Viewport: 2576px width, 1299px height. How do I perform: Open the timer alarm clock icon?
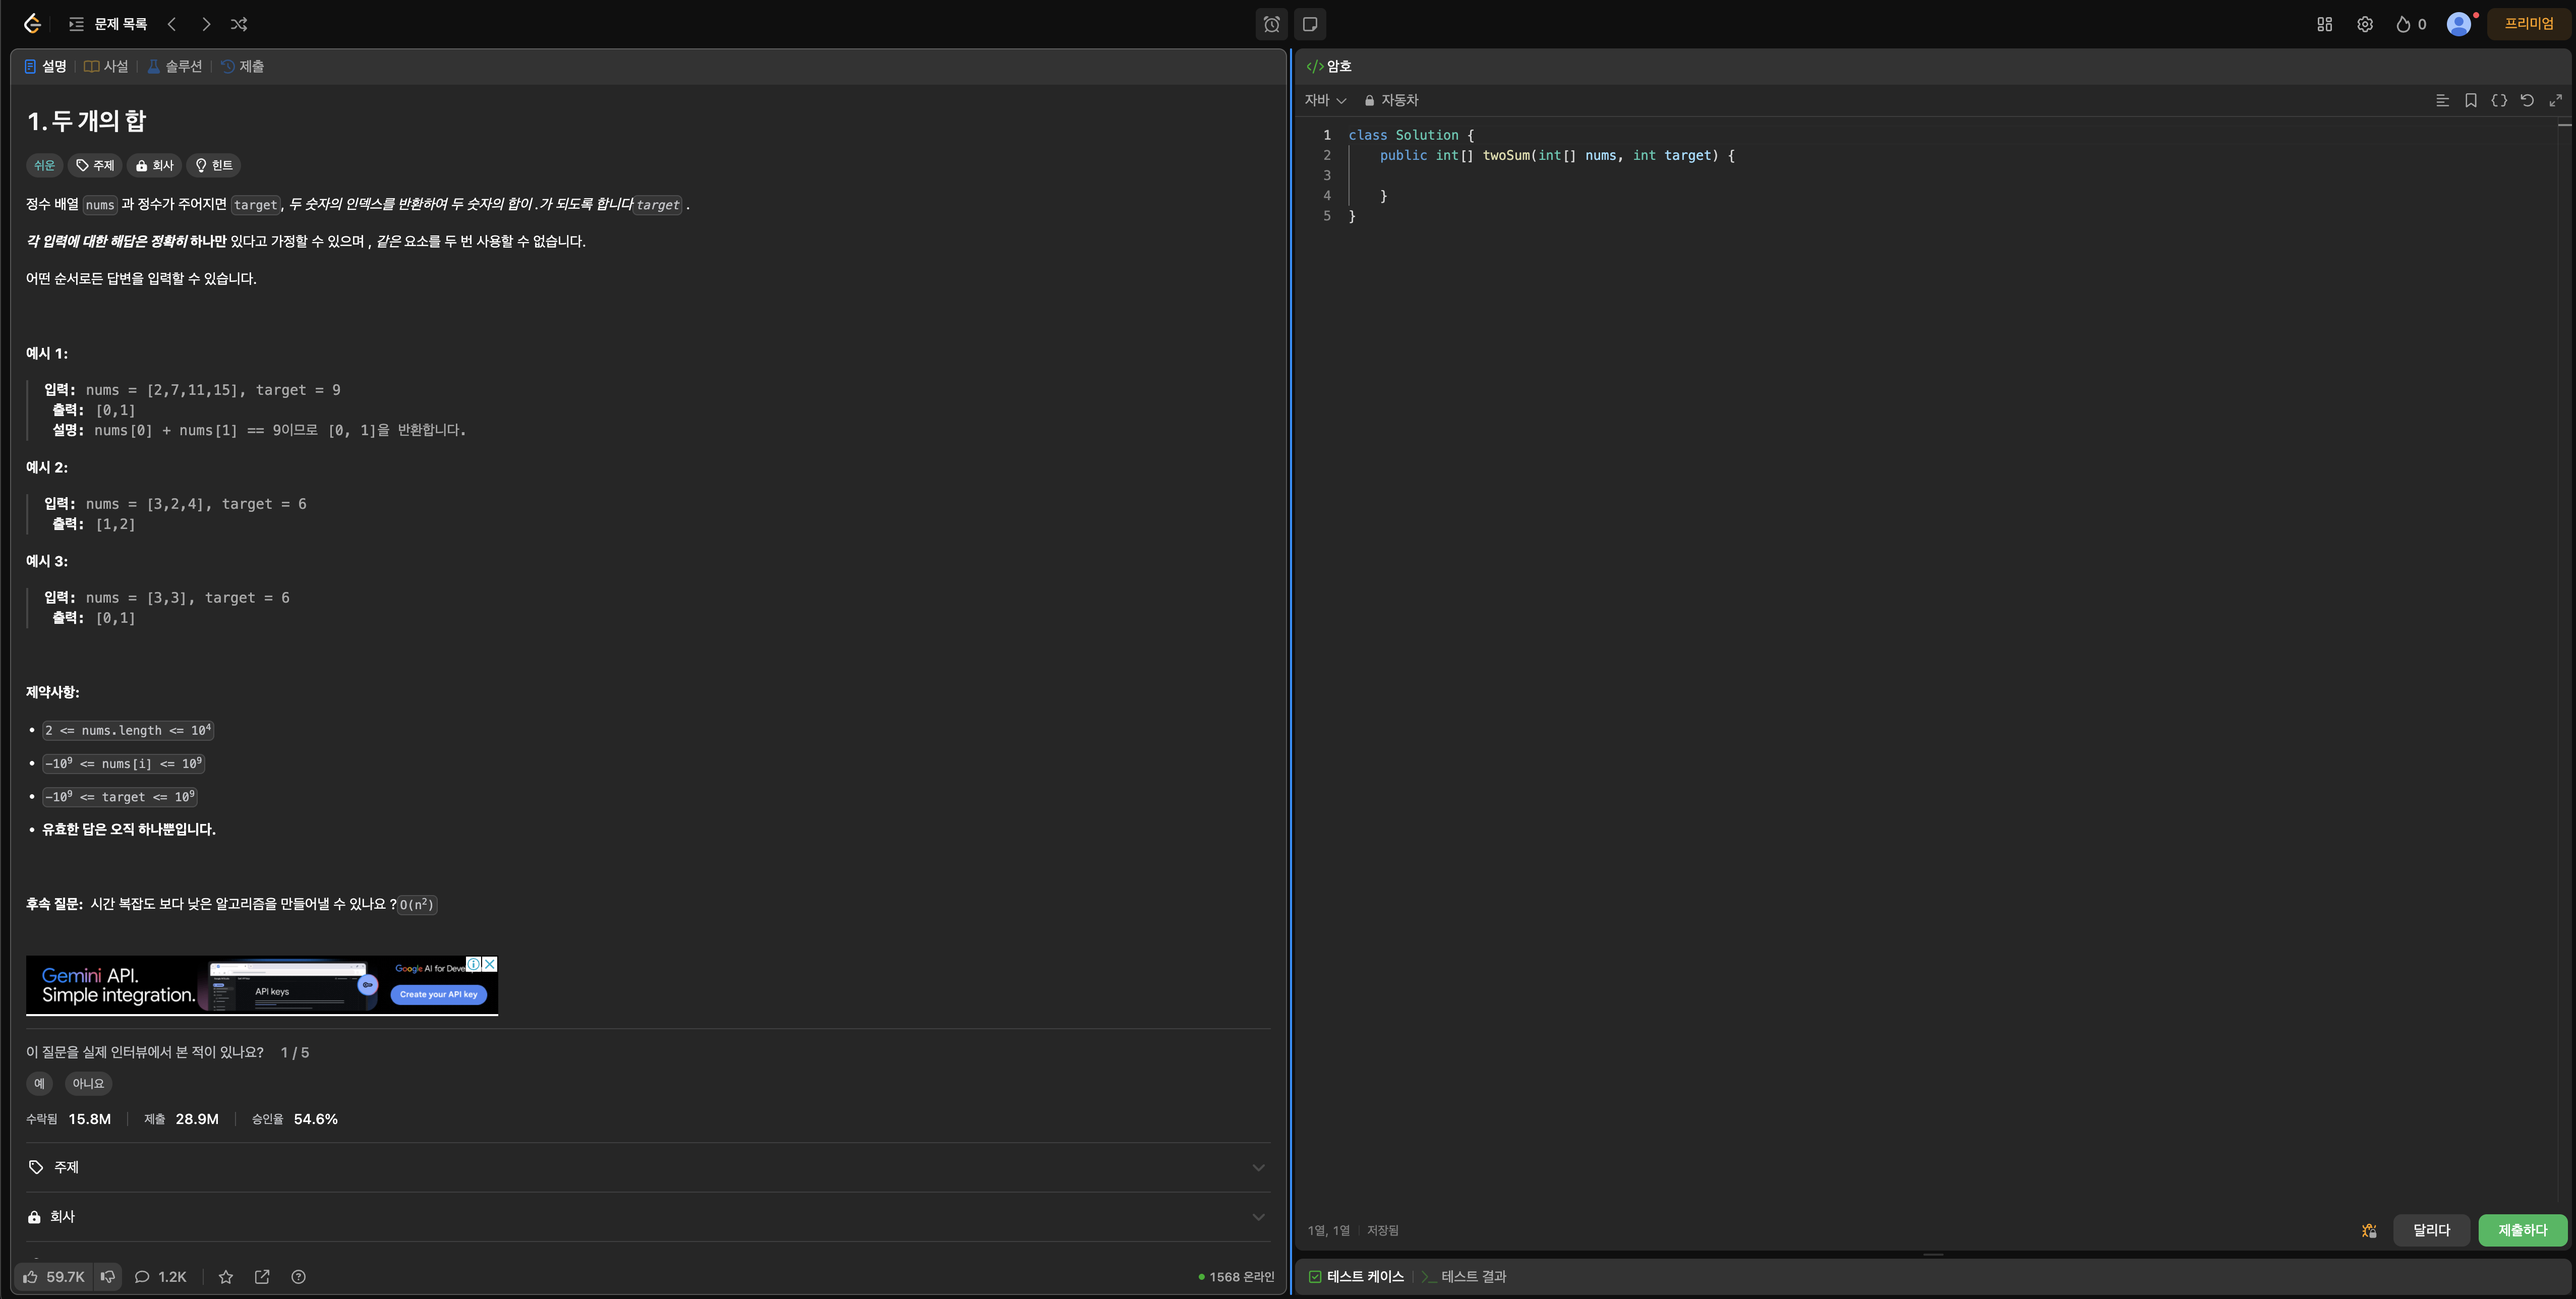(x=1271, y=24)
